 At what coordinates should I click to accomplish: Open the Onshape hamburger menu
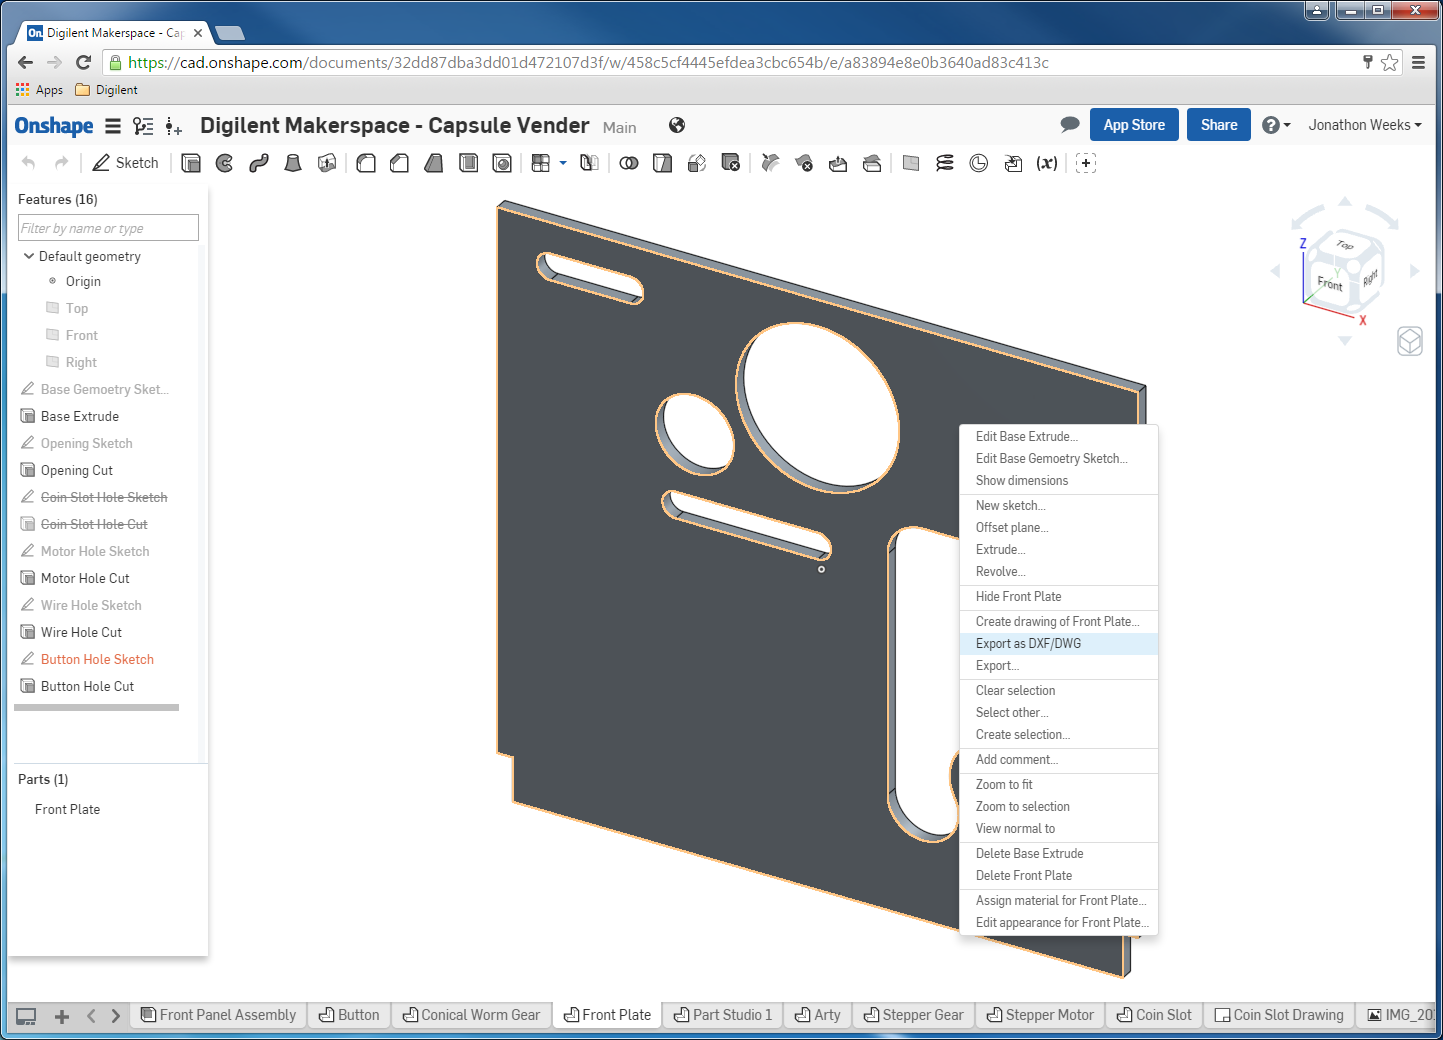(x=113, y=126)
